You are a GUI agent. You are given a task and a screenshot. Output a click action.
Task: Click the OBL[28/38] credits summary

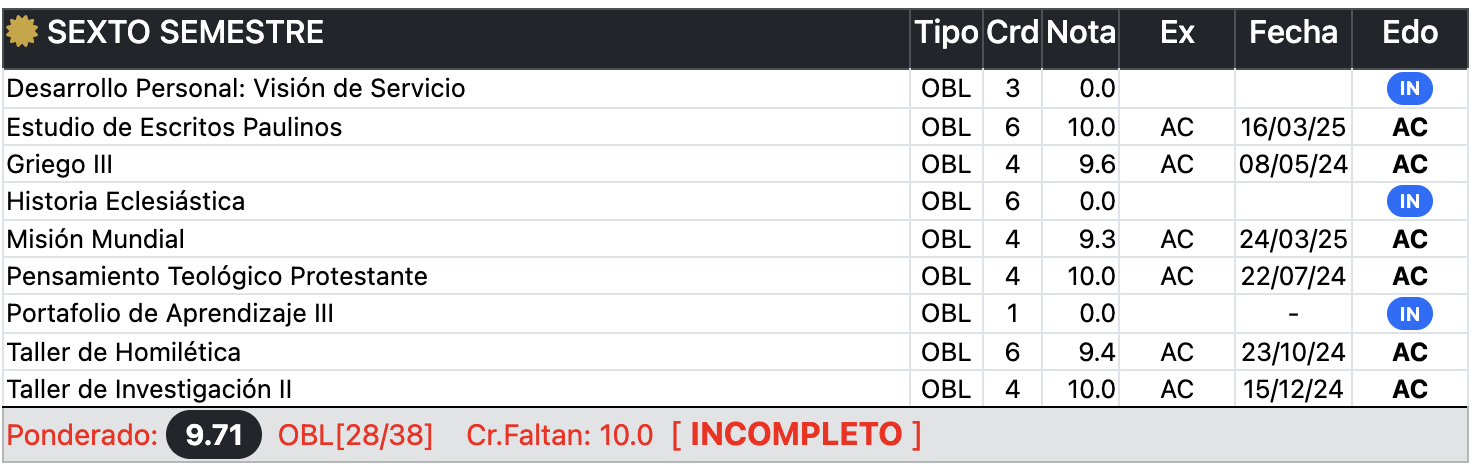[356, 435]
